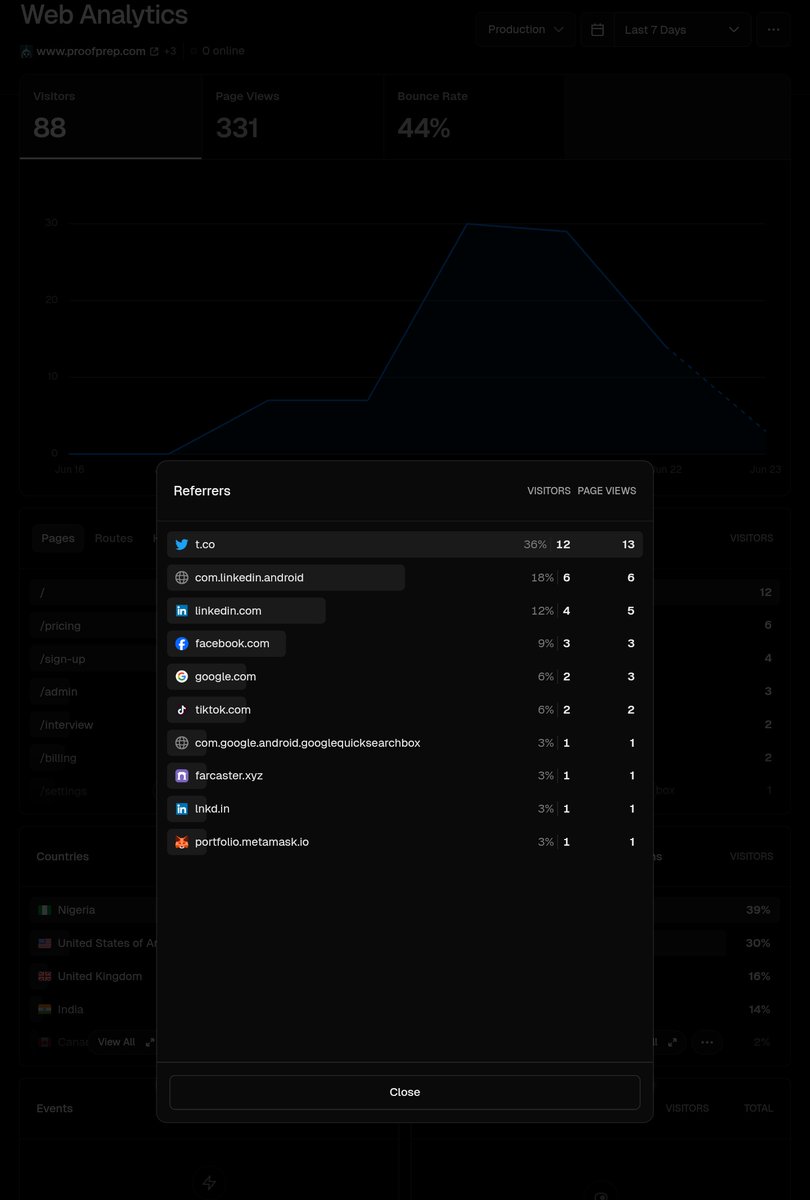The image size is (810, 1200).
Task: Click the Nigeria country row
Action: pos(94,910)
